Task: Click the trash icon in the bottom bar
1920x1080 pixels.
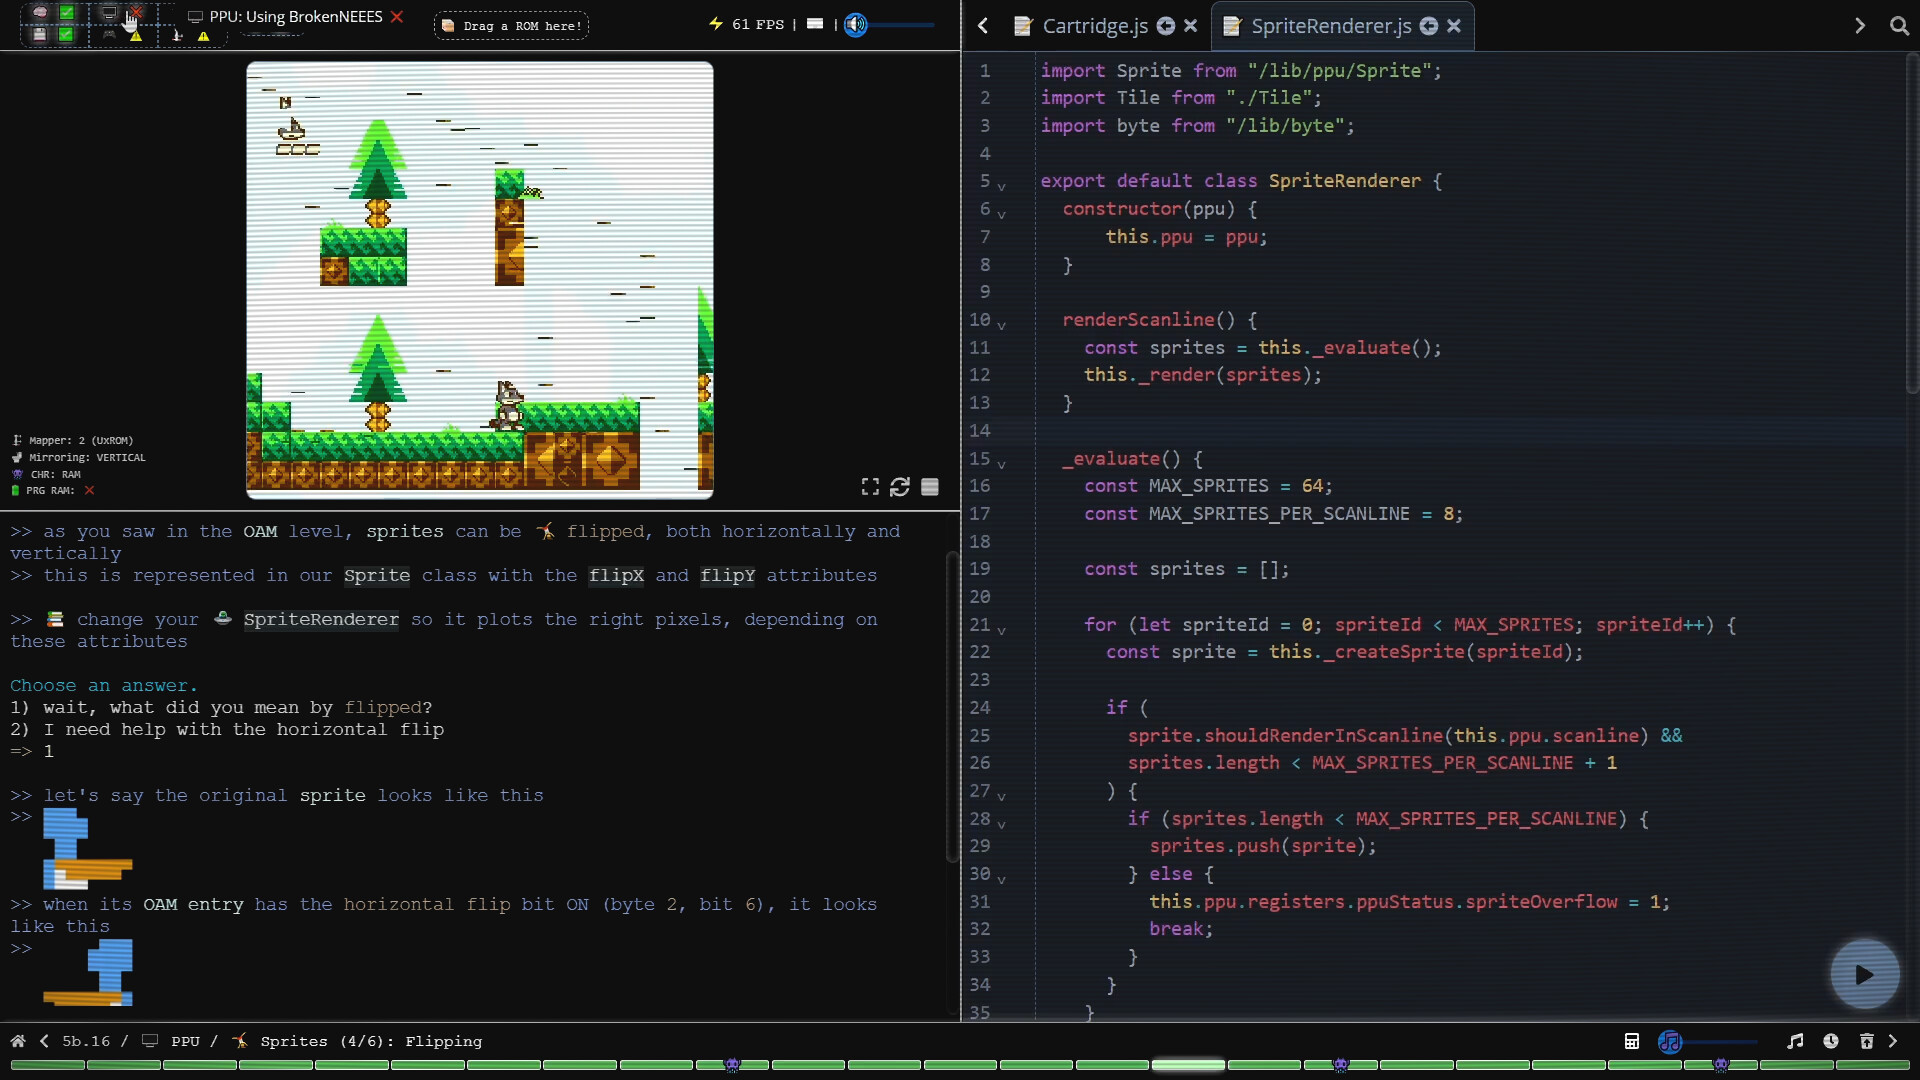Action: 1866,1041
